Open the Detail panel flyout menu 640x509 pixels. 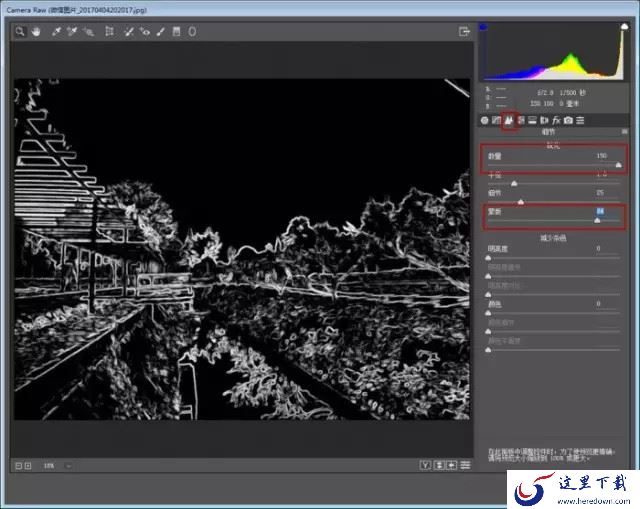pyautogui.click(x=624, y=131)
